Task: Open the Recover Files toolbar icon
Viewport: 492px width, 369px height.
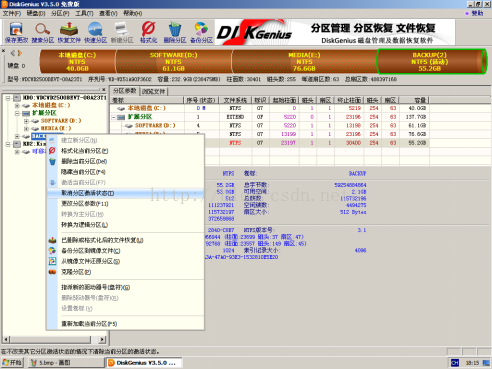Action: click(x=69, y=32)
